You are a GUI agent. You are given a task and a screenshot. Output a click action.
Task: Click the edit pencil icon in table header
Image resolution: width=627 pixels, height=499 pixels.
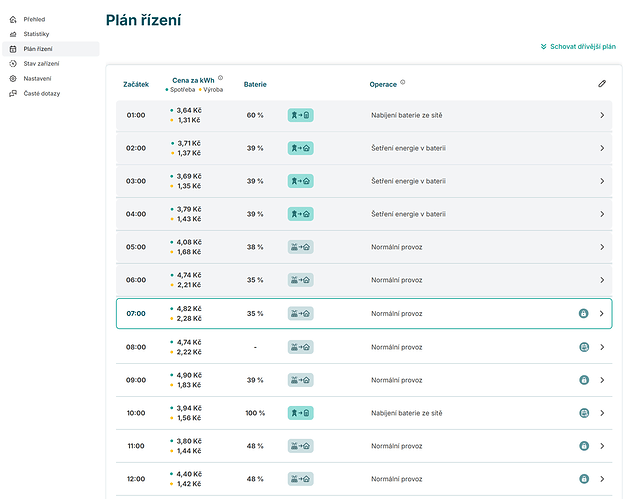(602, 84)
